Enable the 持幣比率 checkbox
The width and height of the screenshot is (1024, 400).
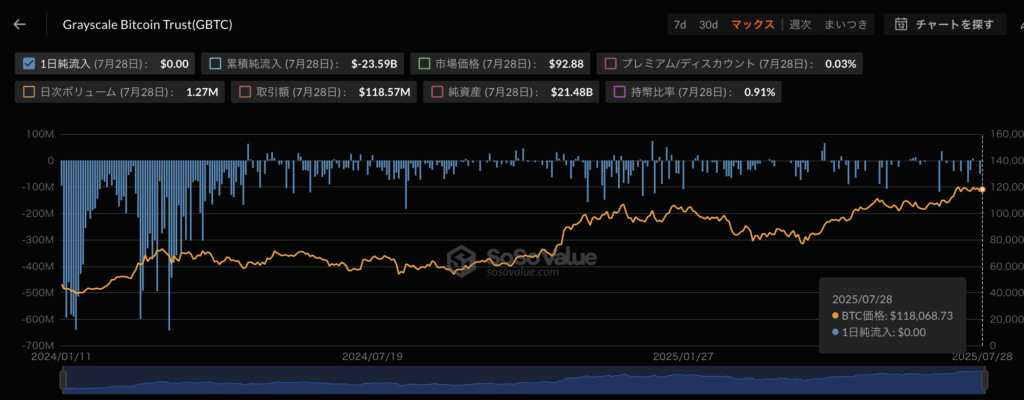[x=619, y=92]
